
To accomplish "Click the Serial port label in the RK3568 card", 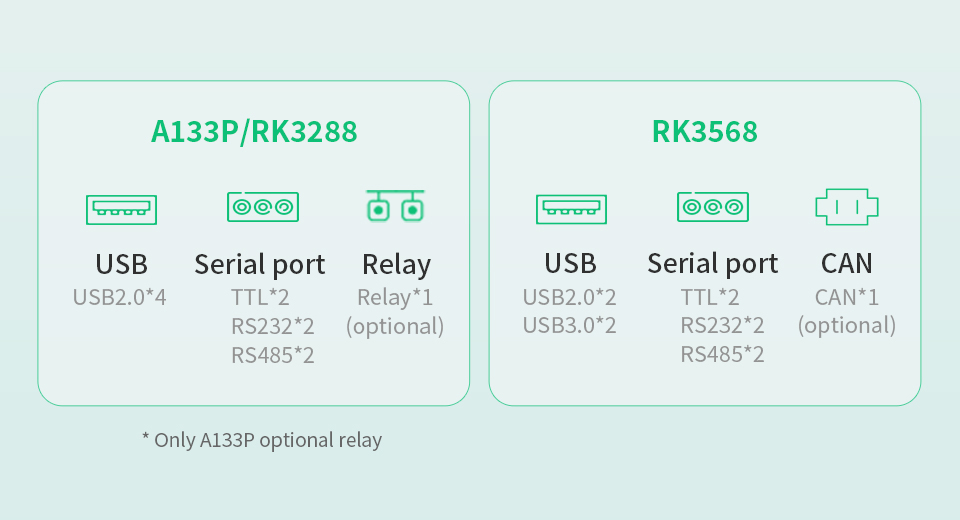I will point(712,264).
